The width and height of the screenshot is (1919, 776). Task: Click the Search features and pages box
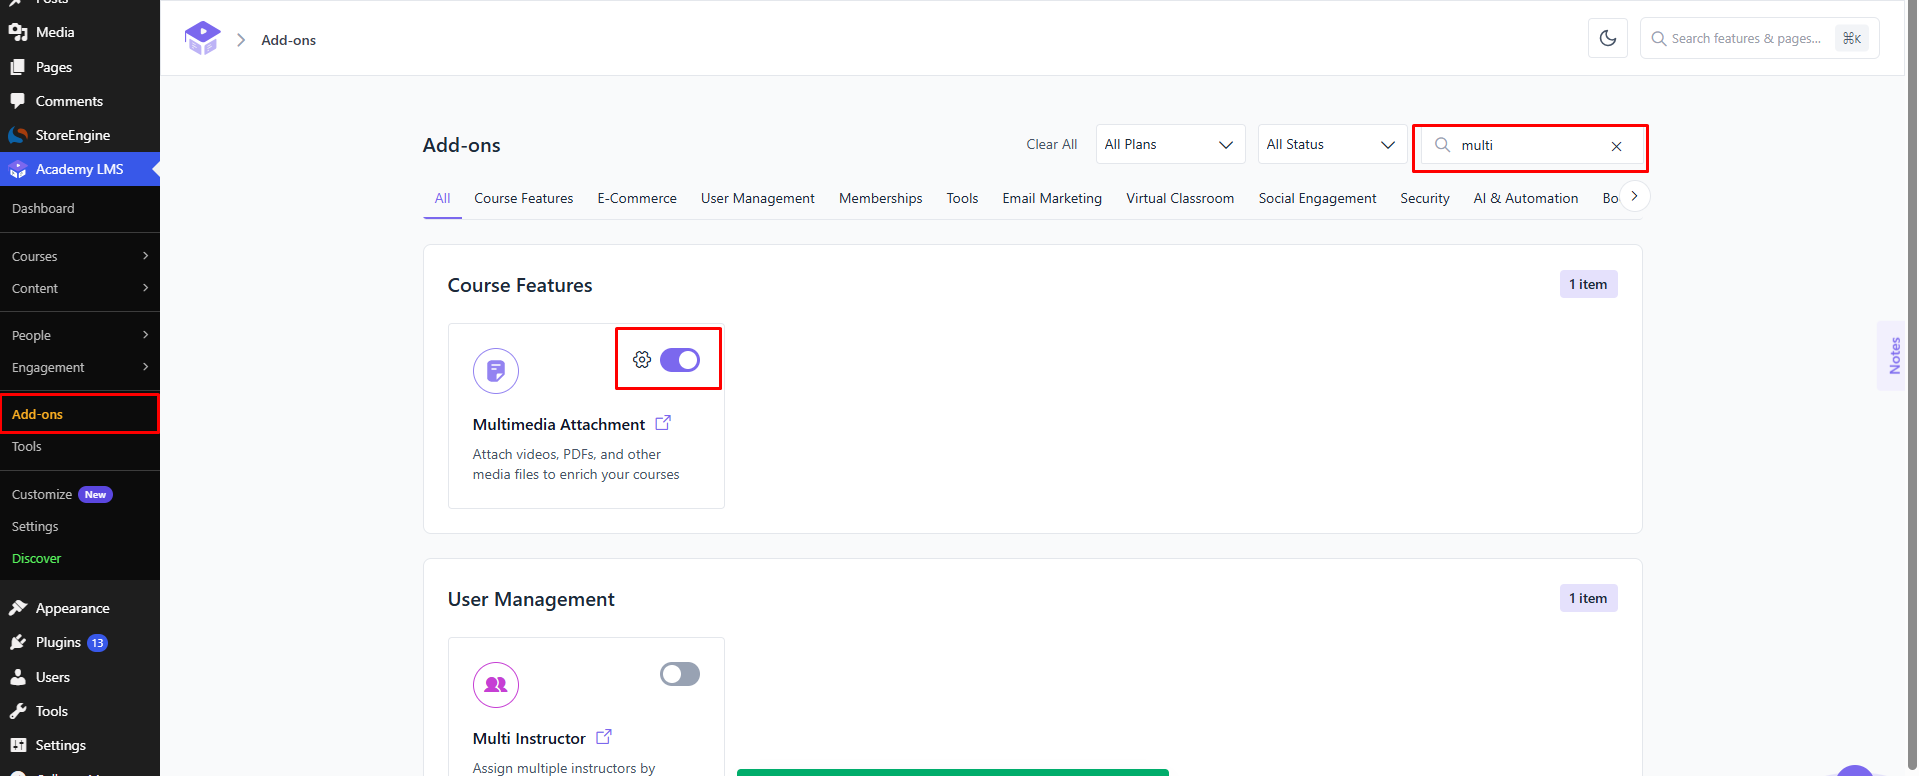tap(1759, 38)
